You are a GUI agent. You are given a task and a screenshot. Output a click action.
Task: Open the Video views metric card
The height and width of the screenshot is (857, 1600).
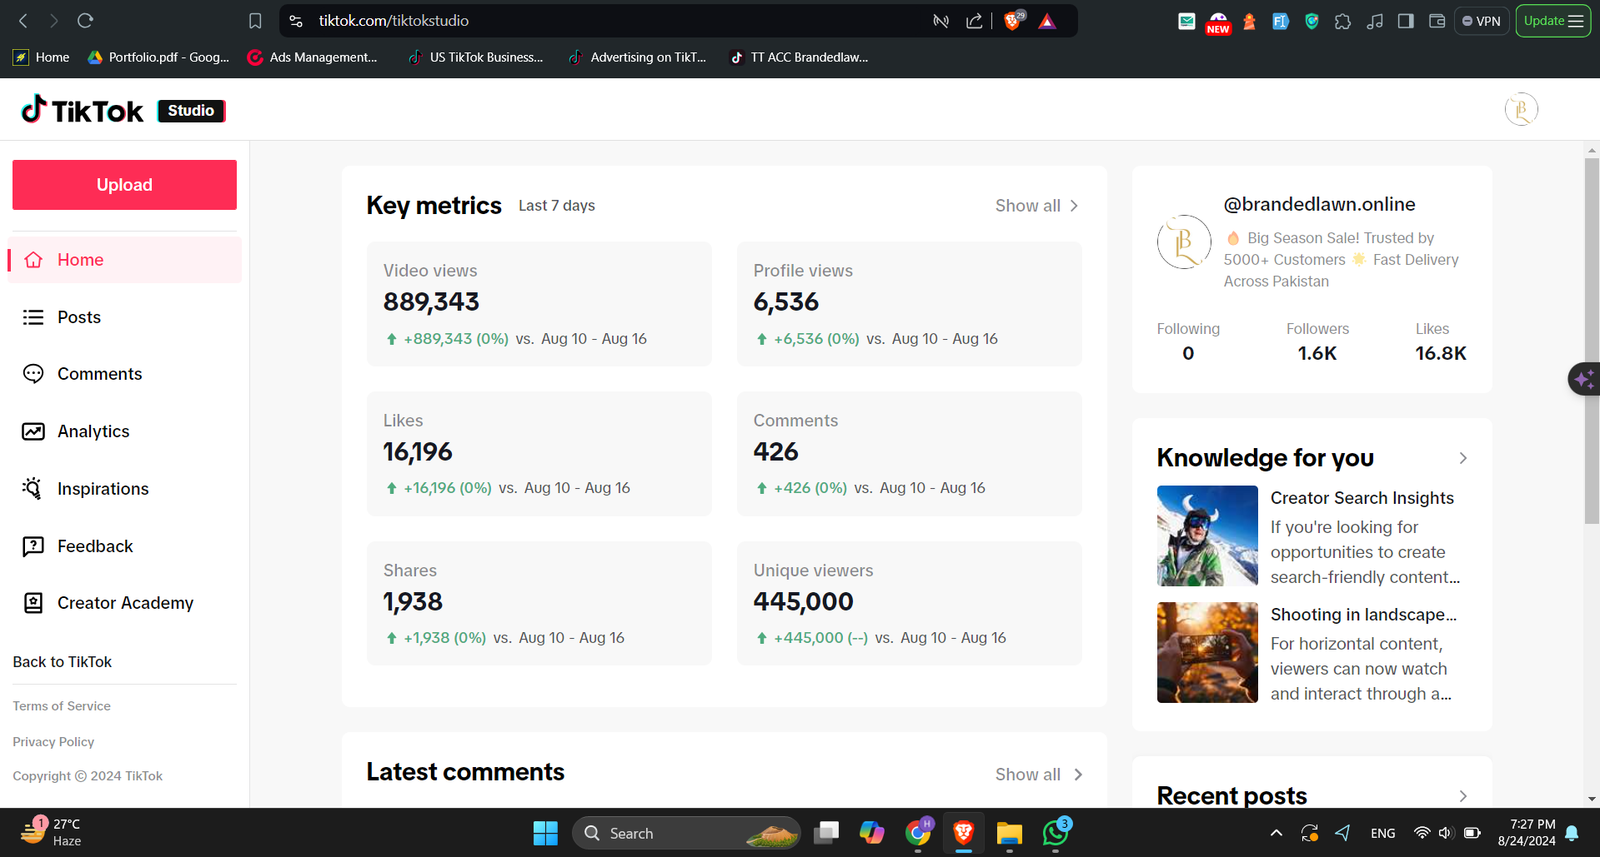click(x=539, y=304)
